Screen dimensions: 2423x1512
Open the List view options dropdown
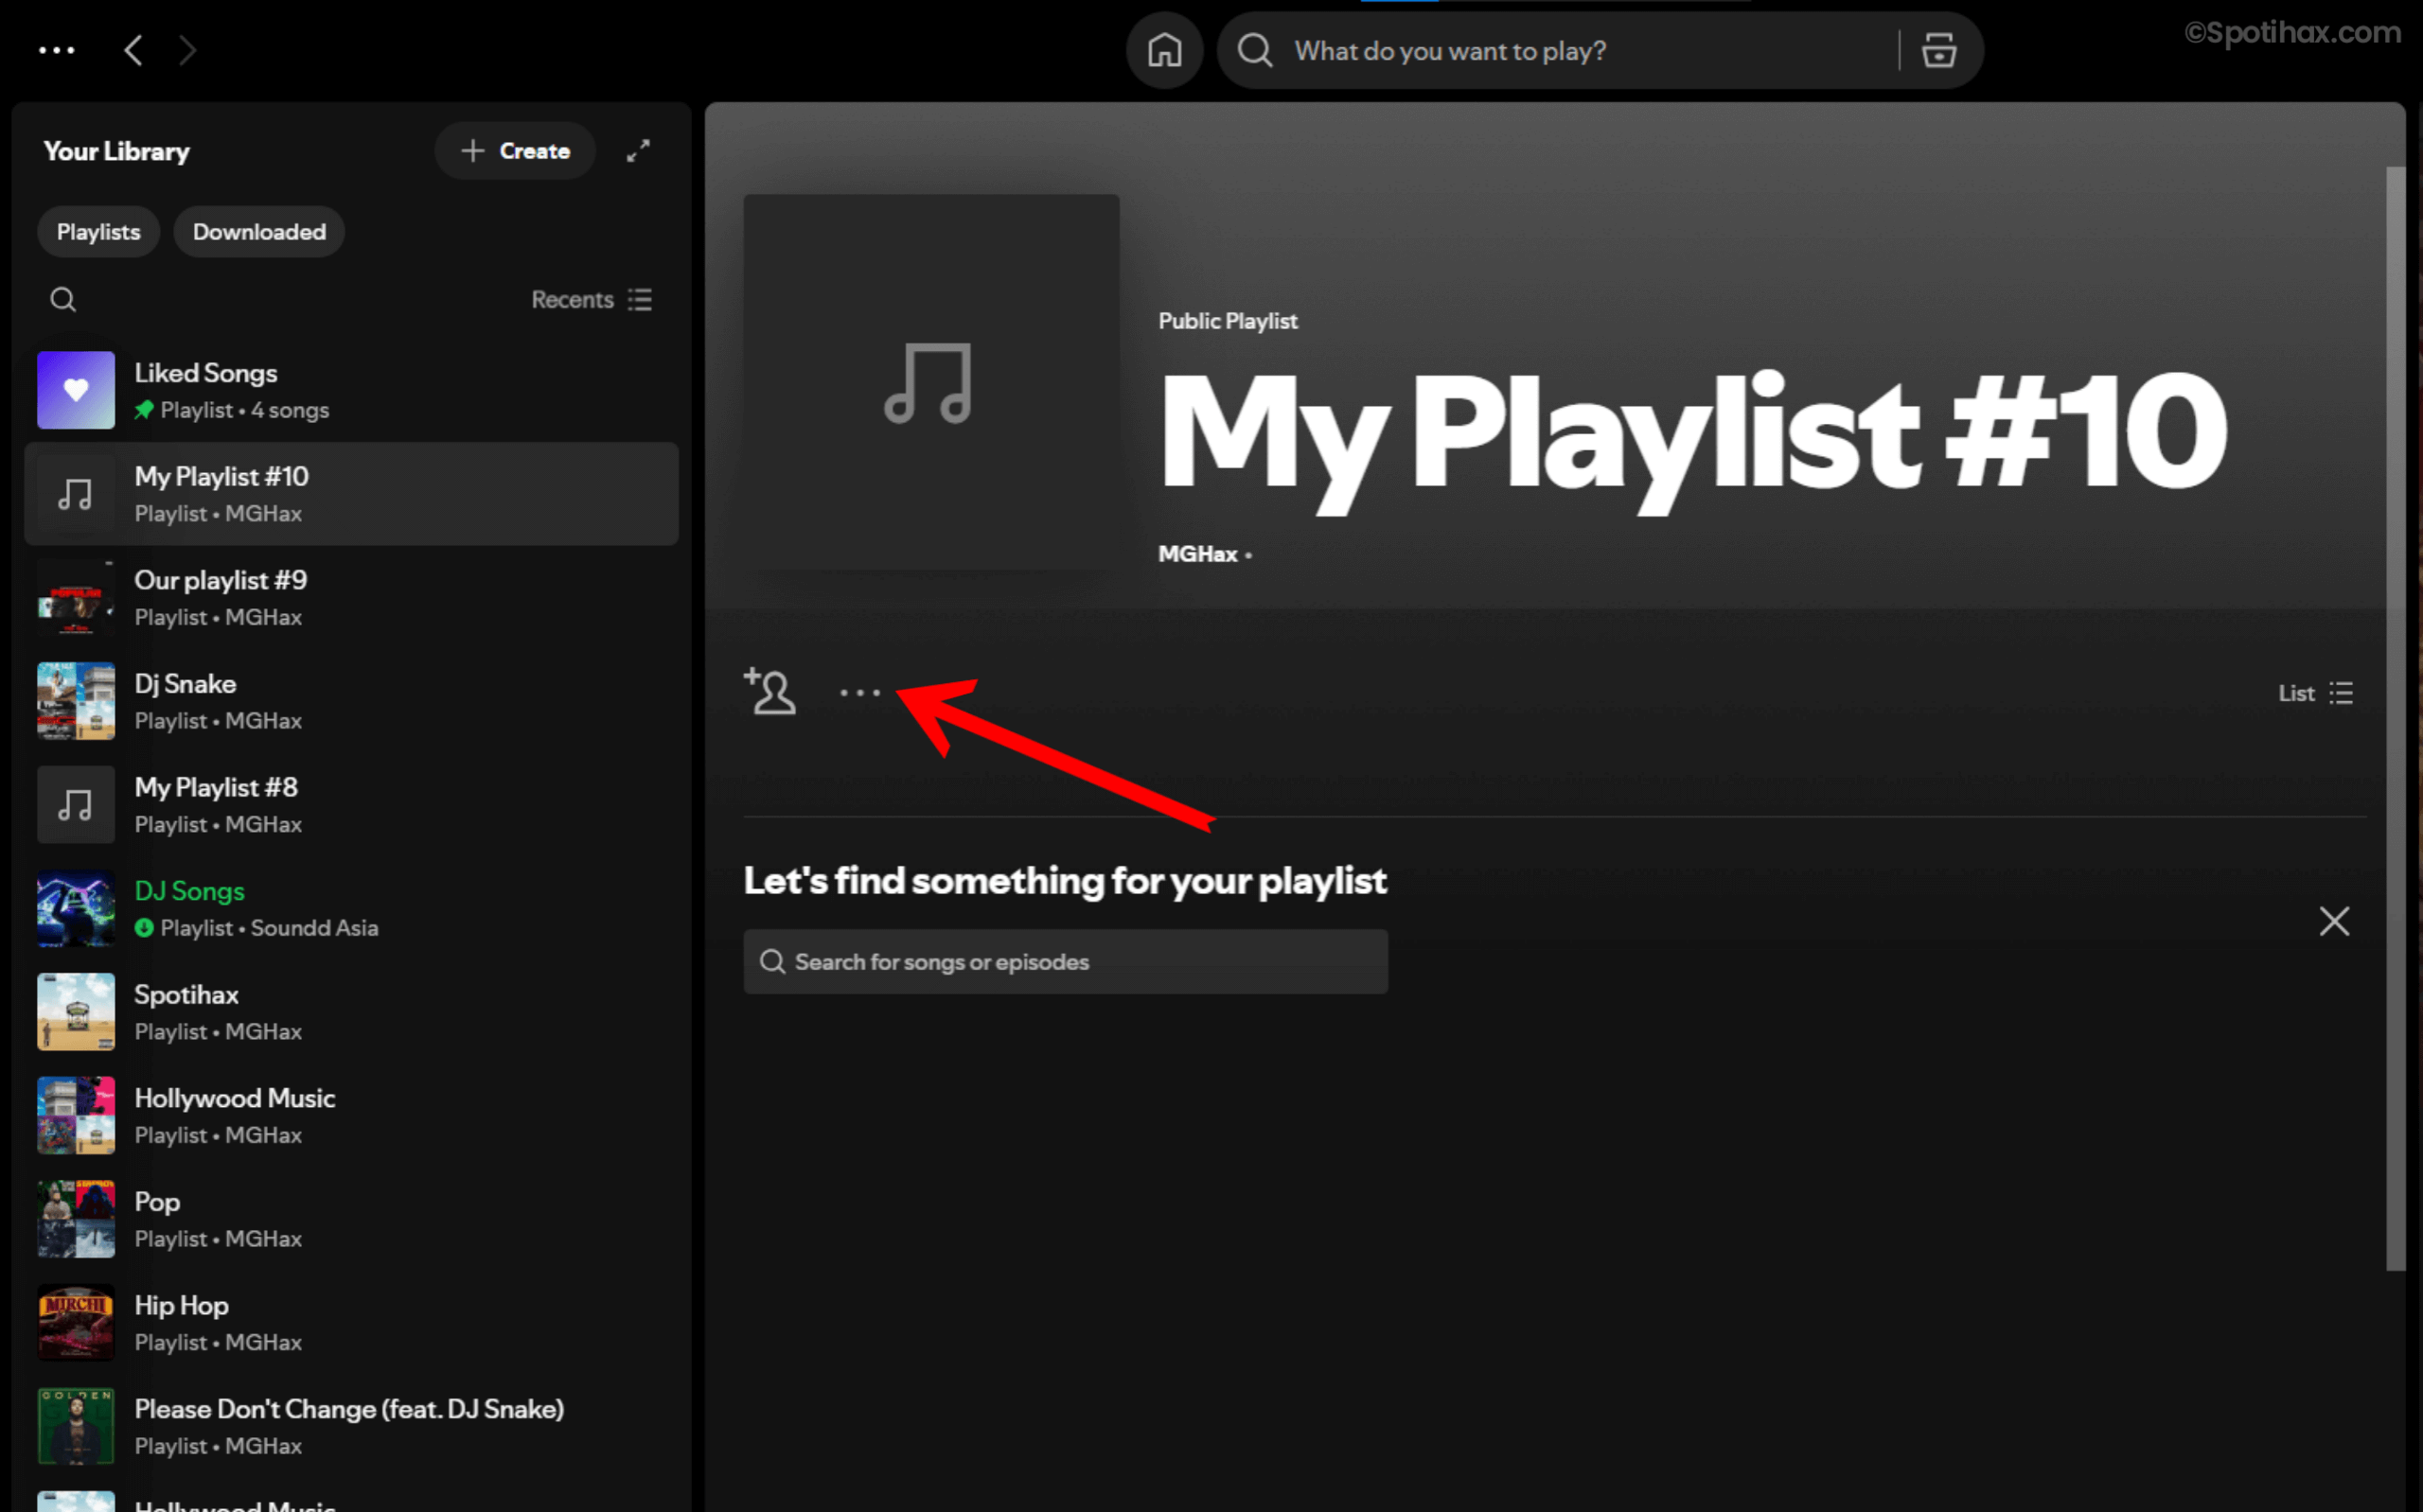click(2315, 693)
